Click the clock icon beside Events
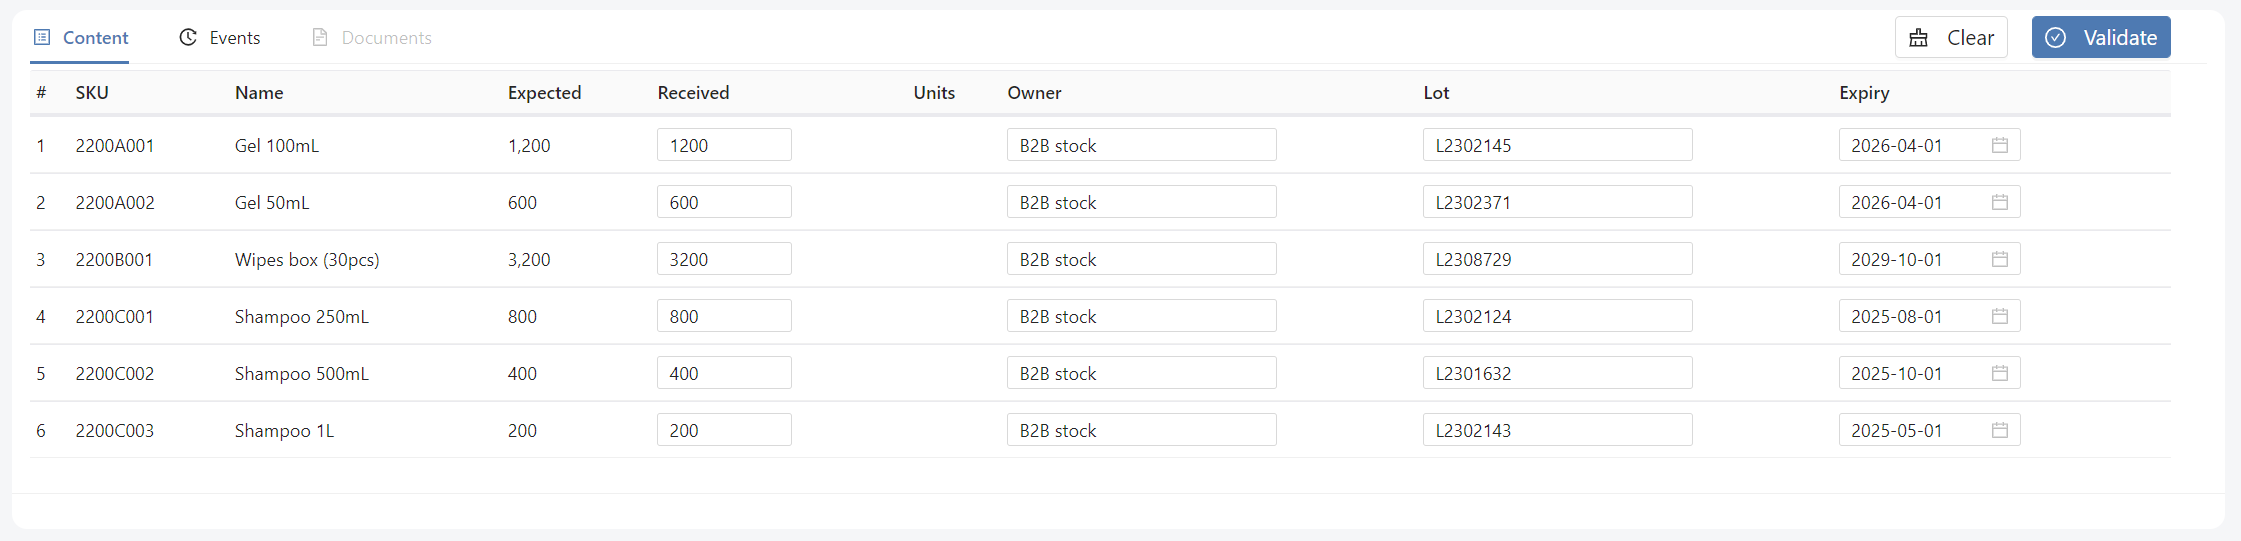The image size is (2241, 541). [x=188, y=37]
